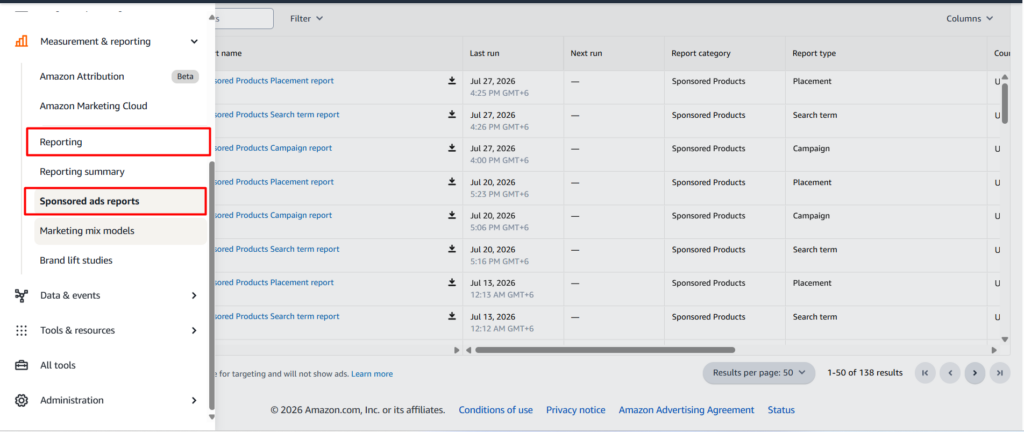The width and height of the screenshot is (1024, 432).
Task: Download the Jul 27 4:00 PM Campaign report
Action: click(x=451, y=148)
